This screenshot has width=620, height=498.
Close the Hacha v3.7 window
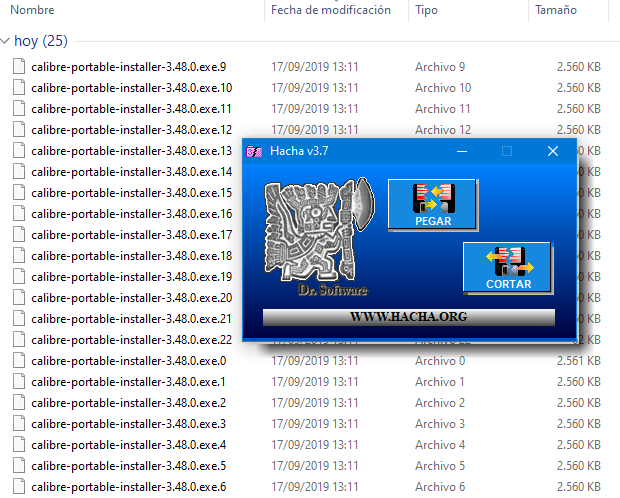(553, 151)
